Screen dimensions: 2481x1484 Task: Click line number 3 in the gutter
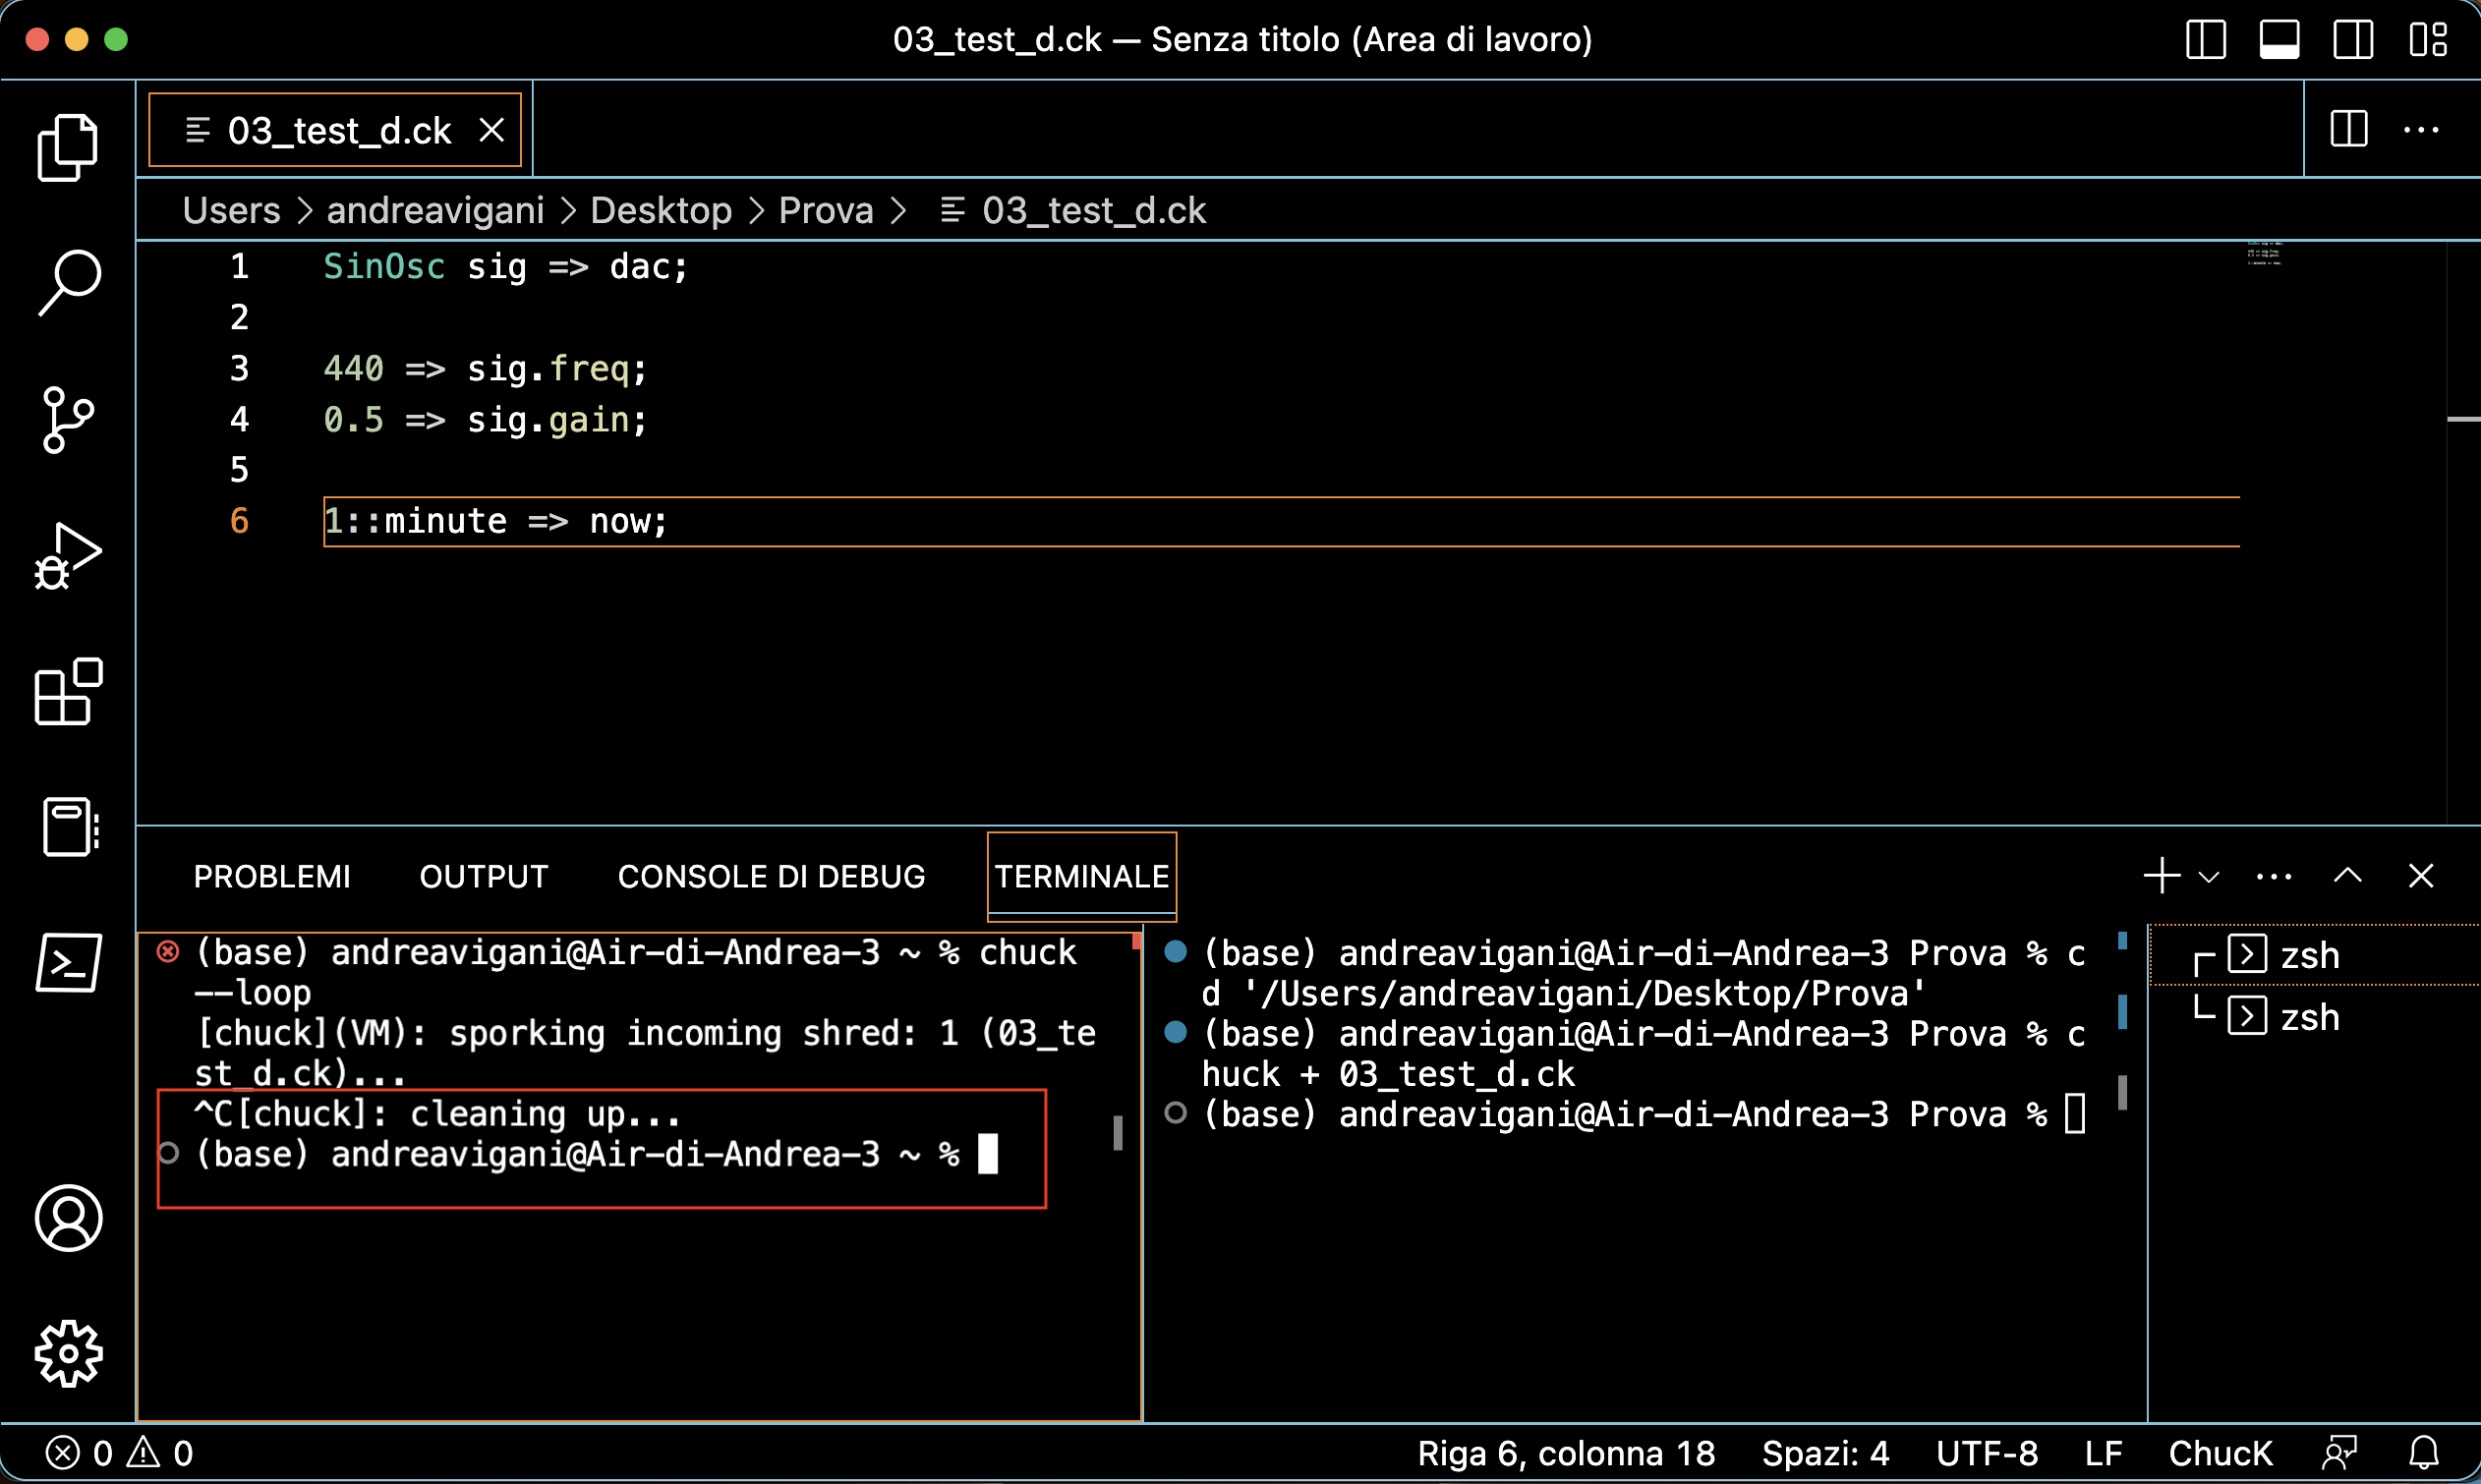coord(239,368)
